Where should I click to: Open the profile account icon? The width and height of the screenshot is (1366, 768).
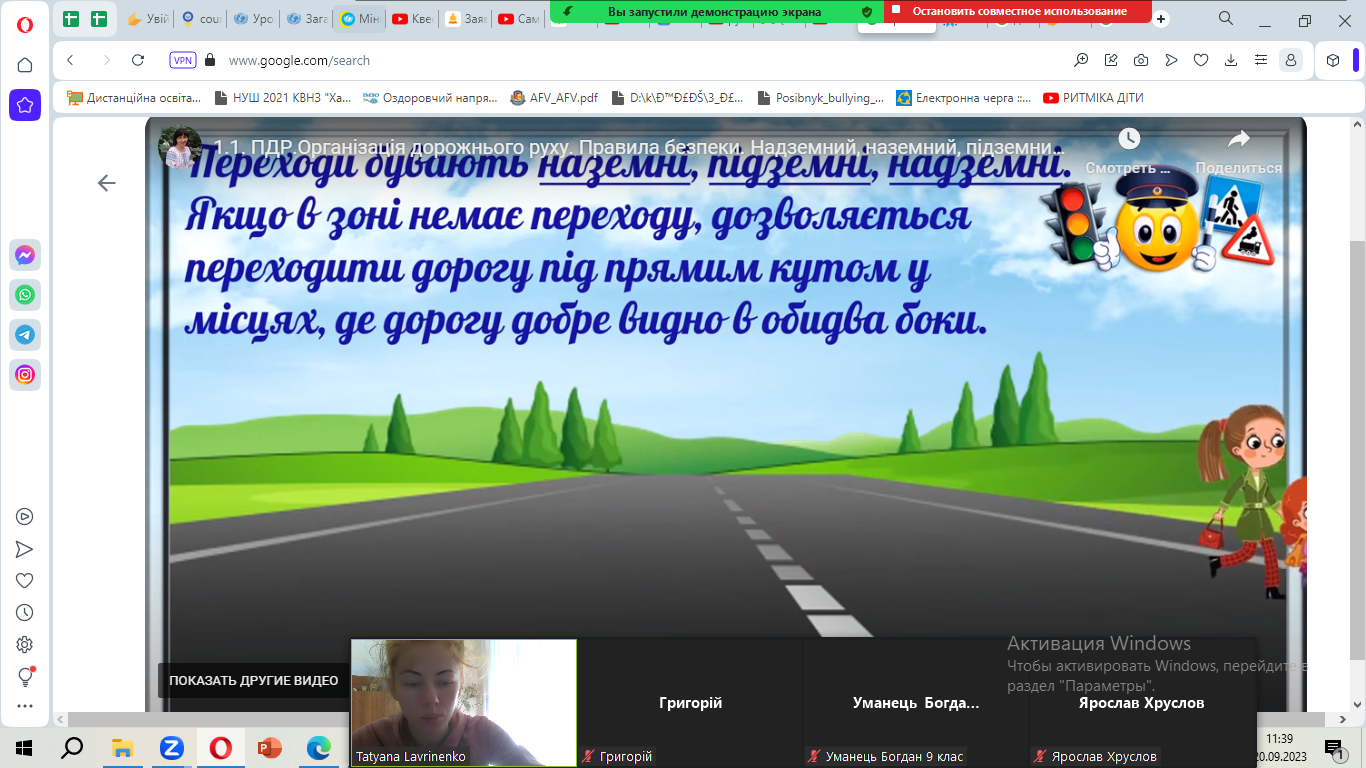(1292, 60)
